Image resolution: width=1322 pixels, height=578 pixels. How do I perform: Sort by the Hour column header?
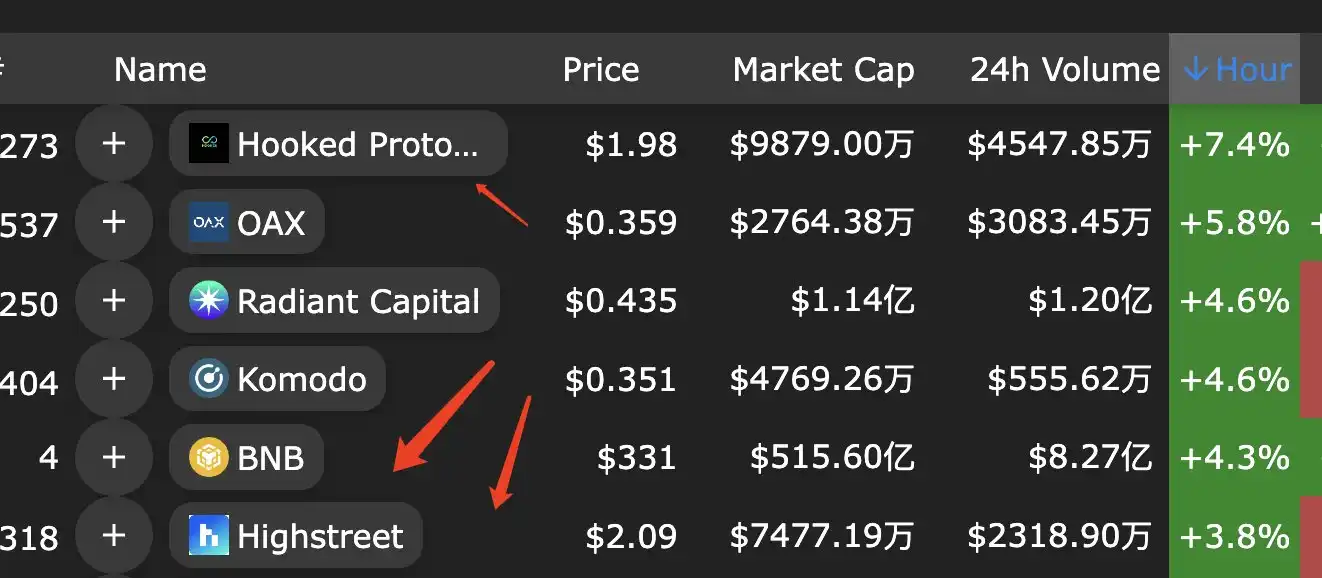[x=1236, y=69]
